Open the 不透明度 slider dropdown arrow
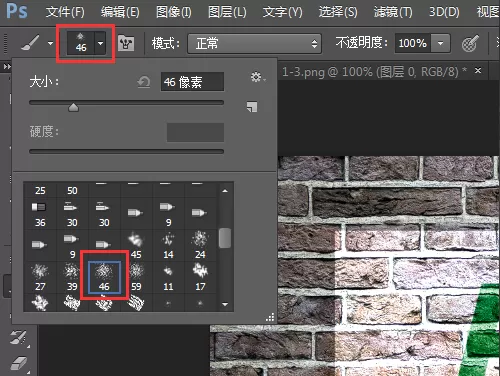This screenshot has height=376, width=500. tap(440, 43)
